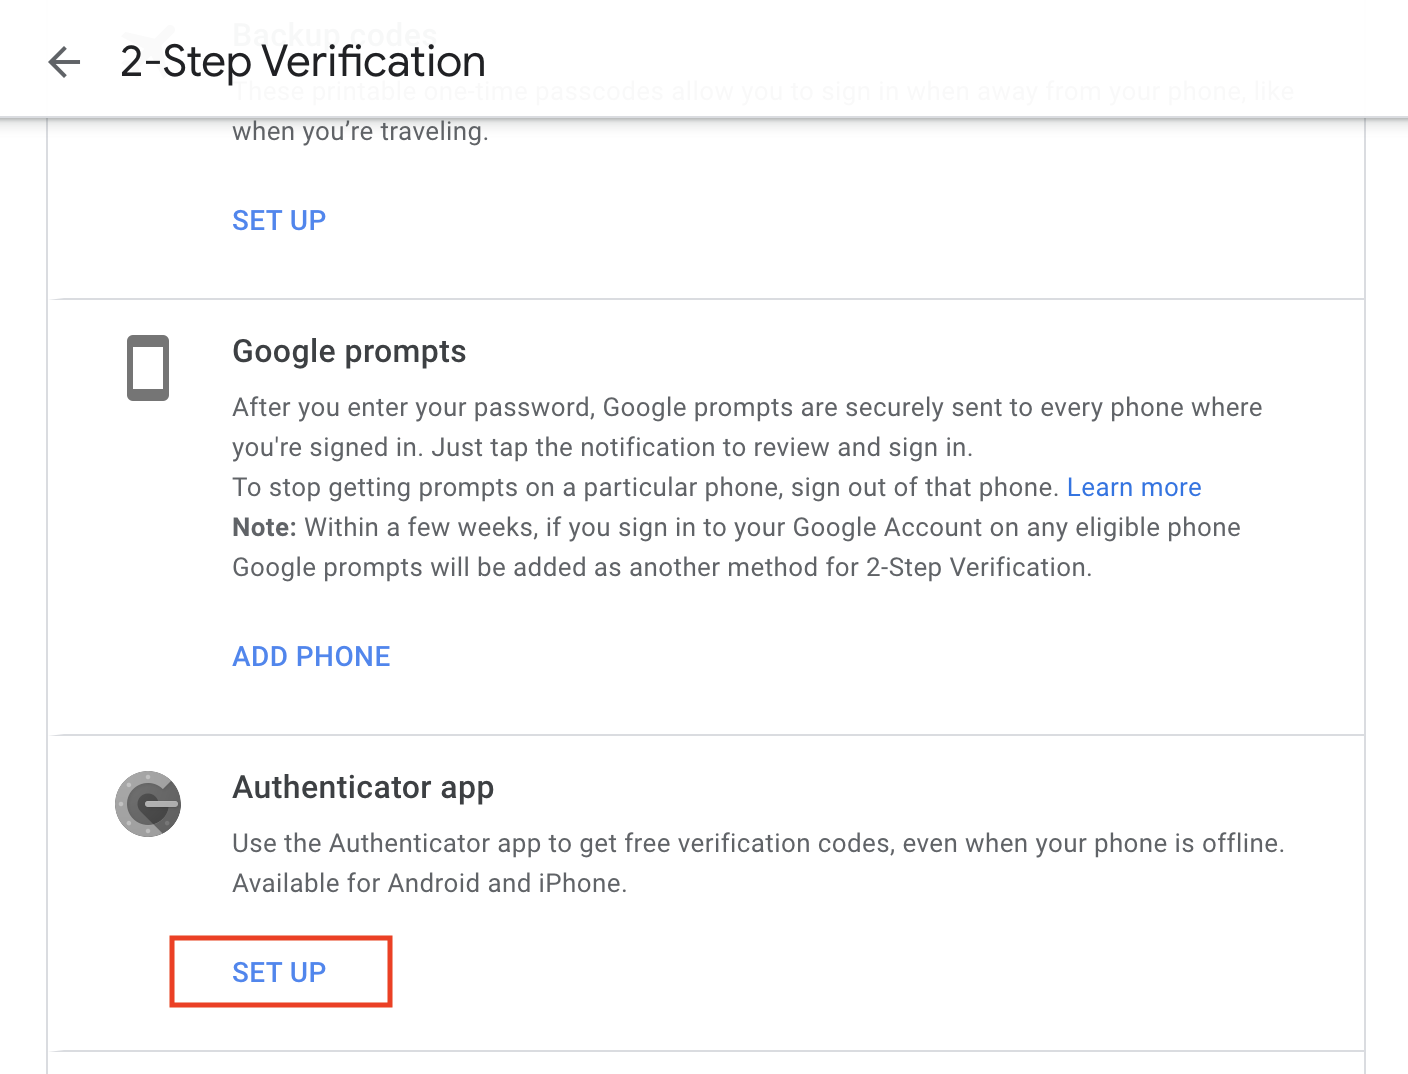This screenshot has height=1074, width=1408.
Task: Select the Authenticator app heading
Action: pos(363,788)
